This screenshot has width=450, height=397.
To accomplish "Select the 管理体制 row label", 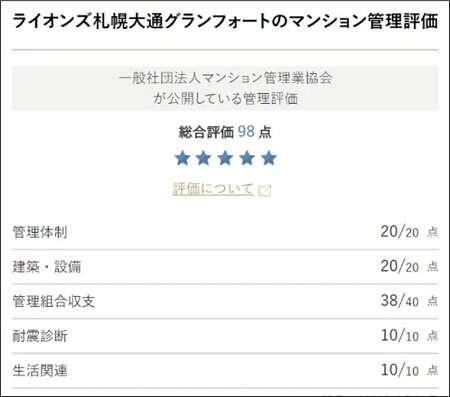I will coord(40,232).
